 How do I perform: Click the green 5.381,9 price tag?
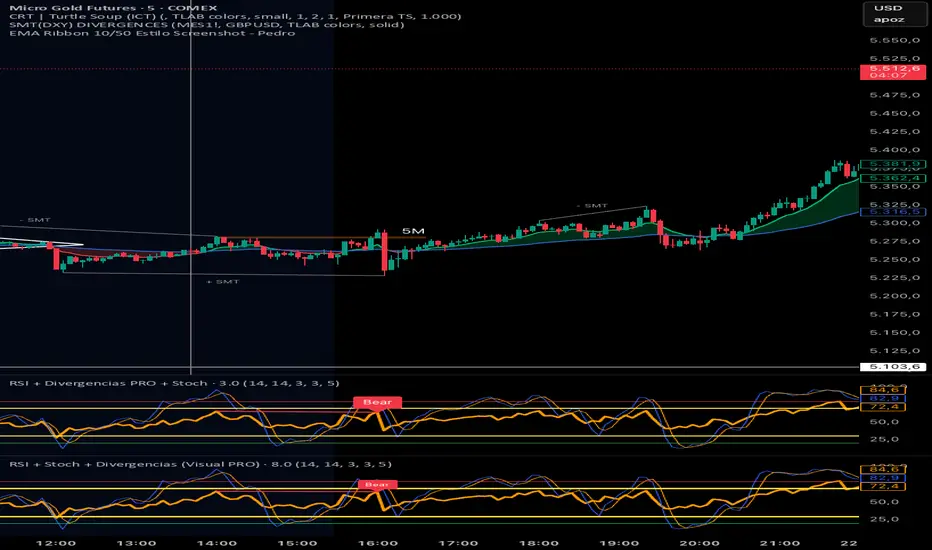[893, 164]
